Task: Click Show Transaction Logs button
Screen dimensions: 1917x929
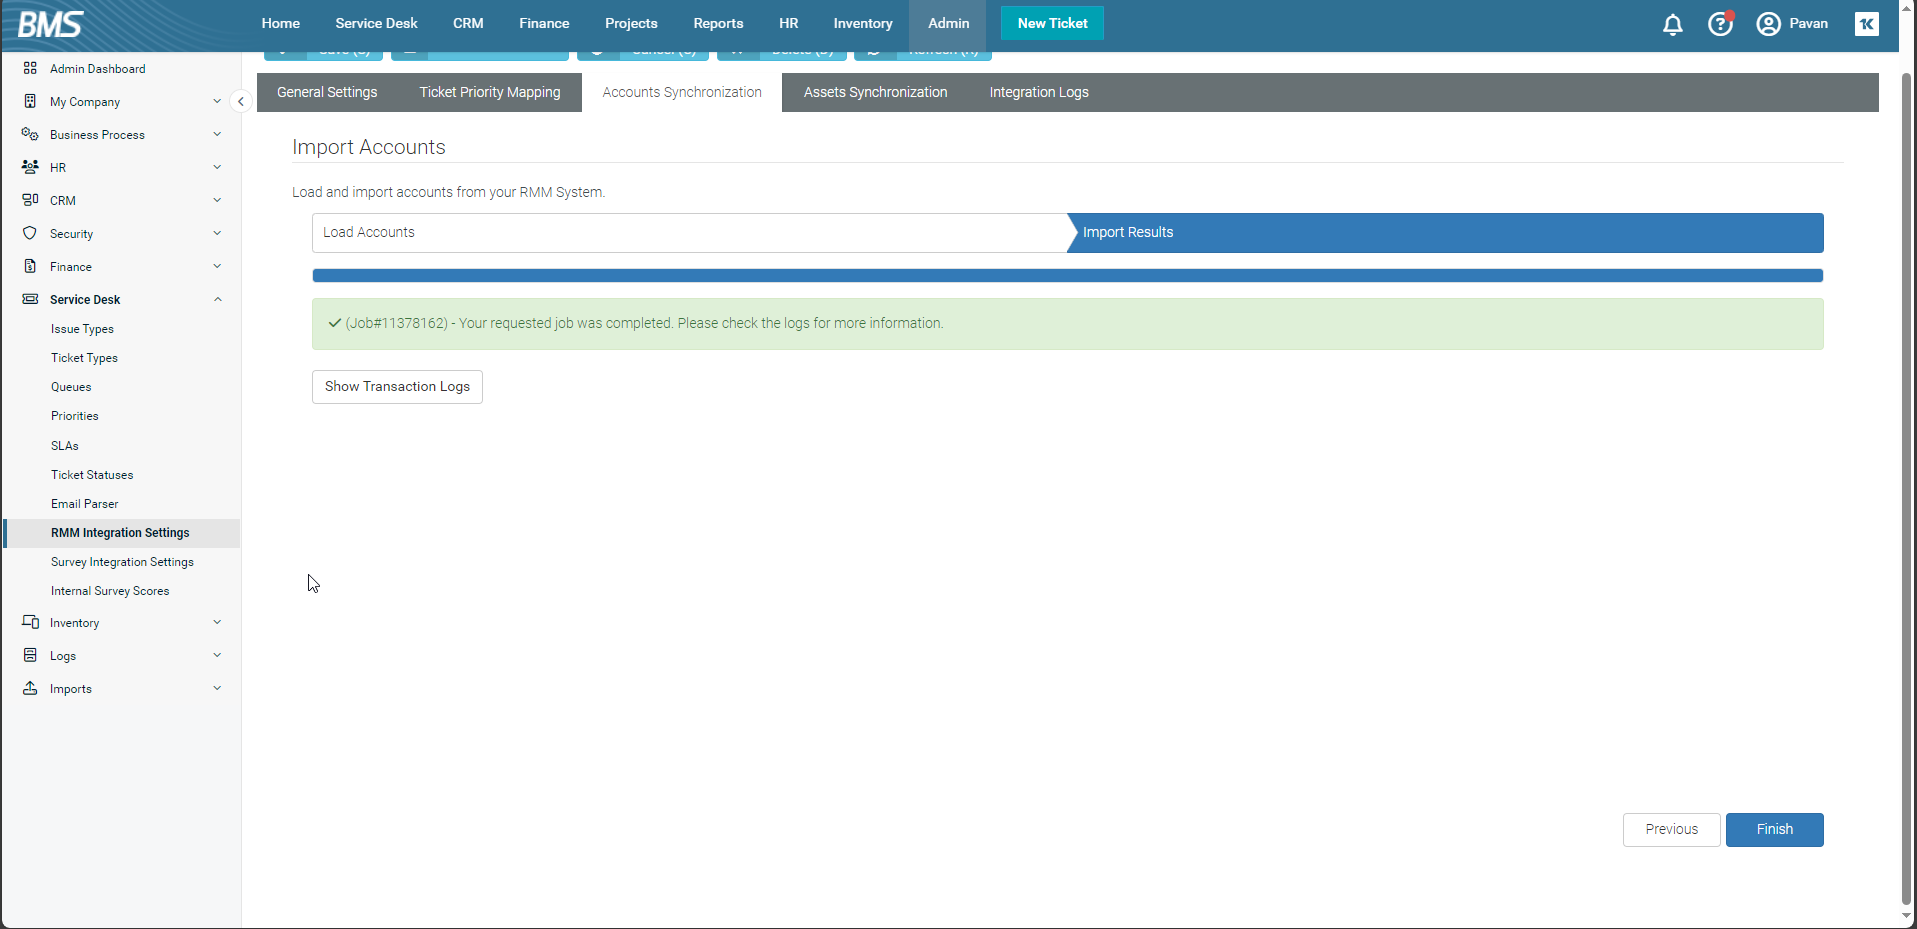Action: (397, 387)
